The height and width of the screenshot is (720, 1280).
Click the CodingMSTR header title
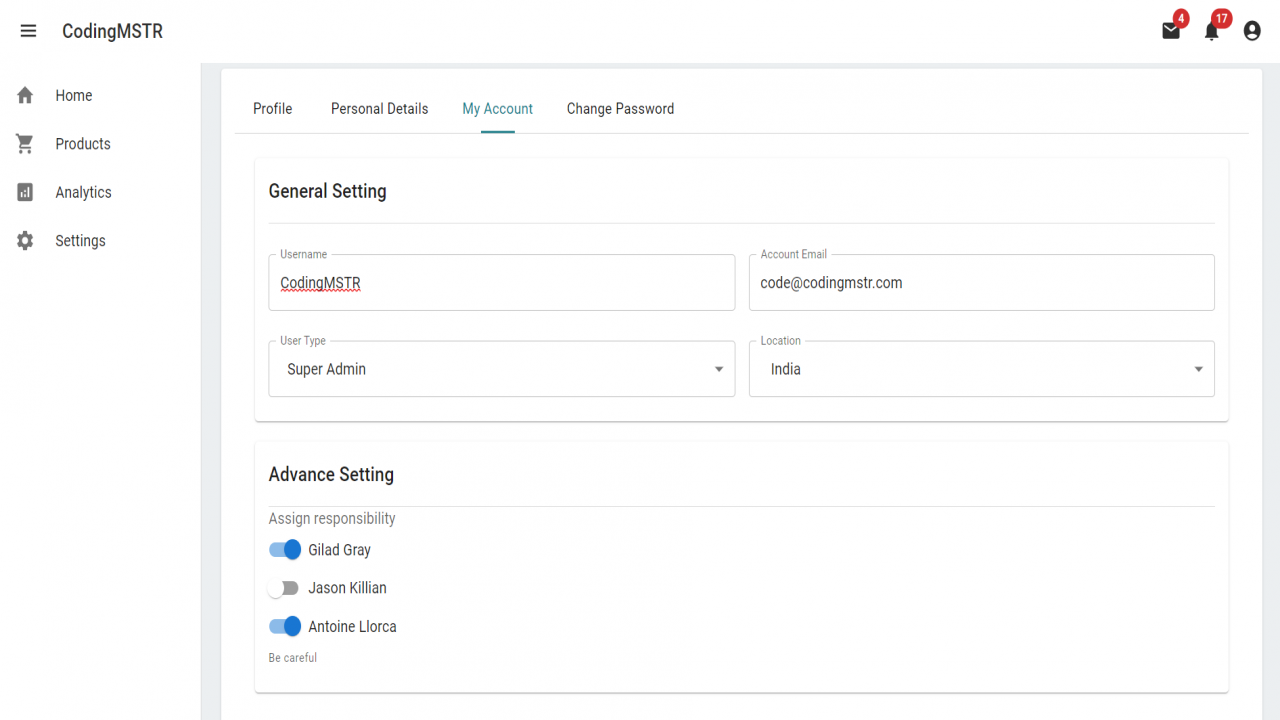pyautogui.click(x=112, y=31)
